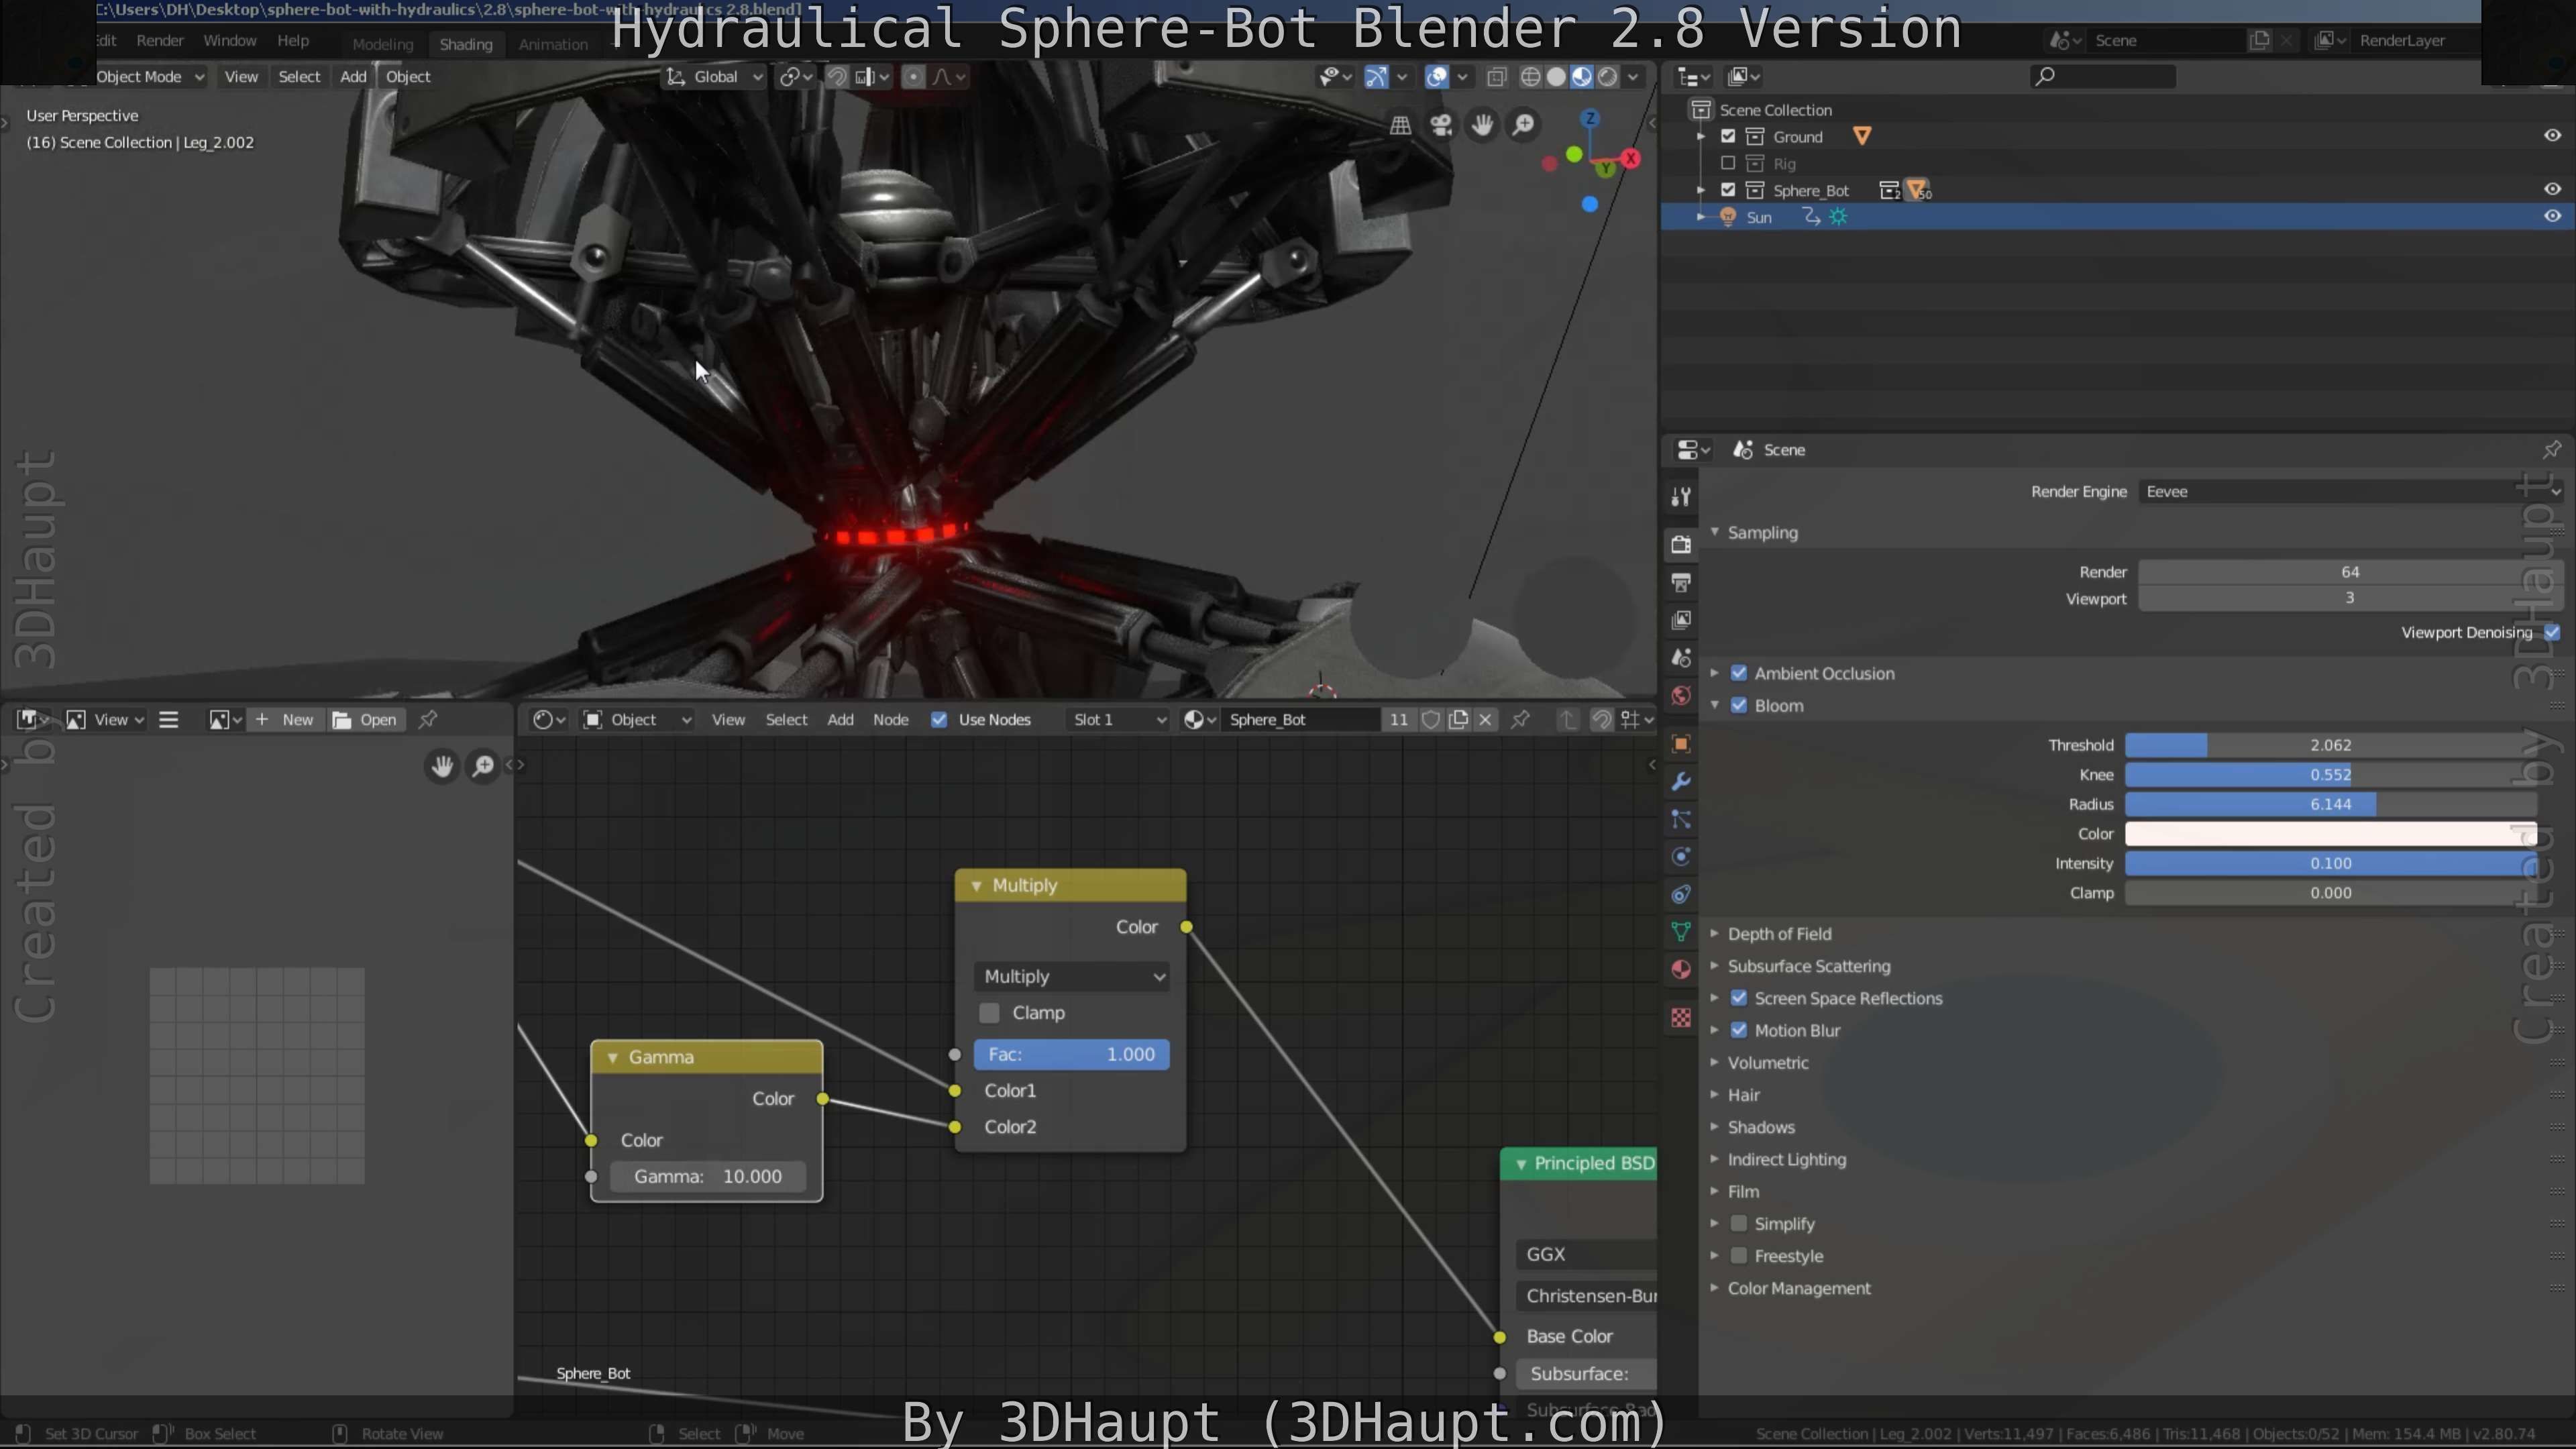Click the viewport pan hand icon
Viewport: 2576px width, 1449px height.
pos(1482,125)
